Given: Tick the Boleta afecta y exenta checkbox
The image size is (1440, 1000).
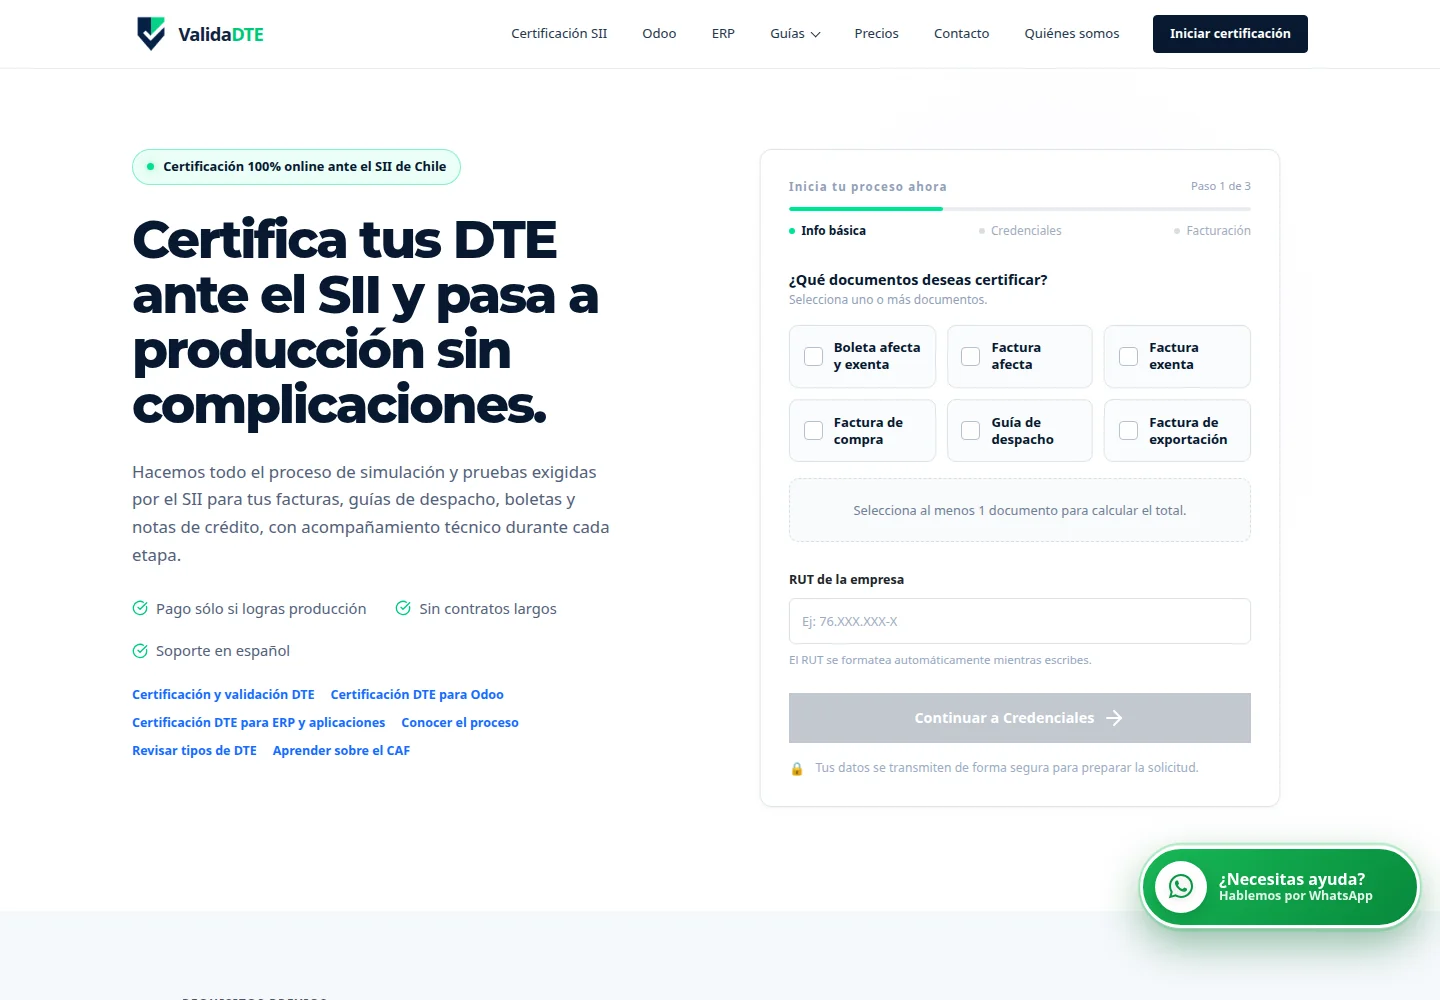Looking at the screenshot, I should pyautogui.click(x=814, y=356).
